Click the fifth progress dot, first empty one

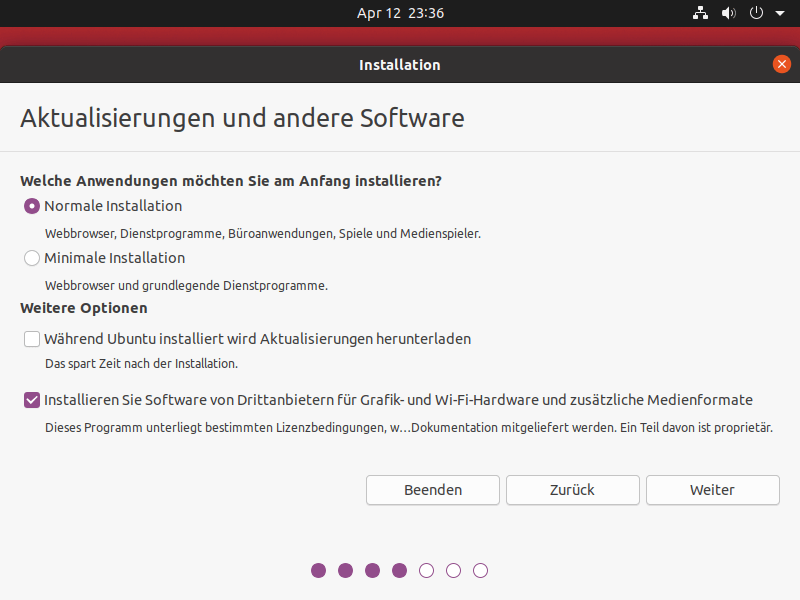tap(427, 571)
